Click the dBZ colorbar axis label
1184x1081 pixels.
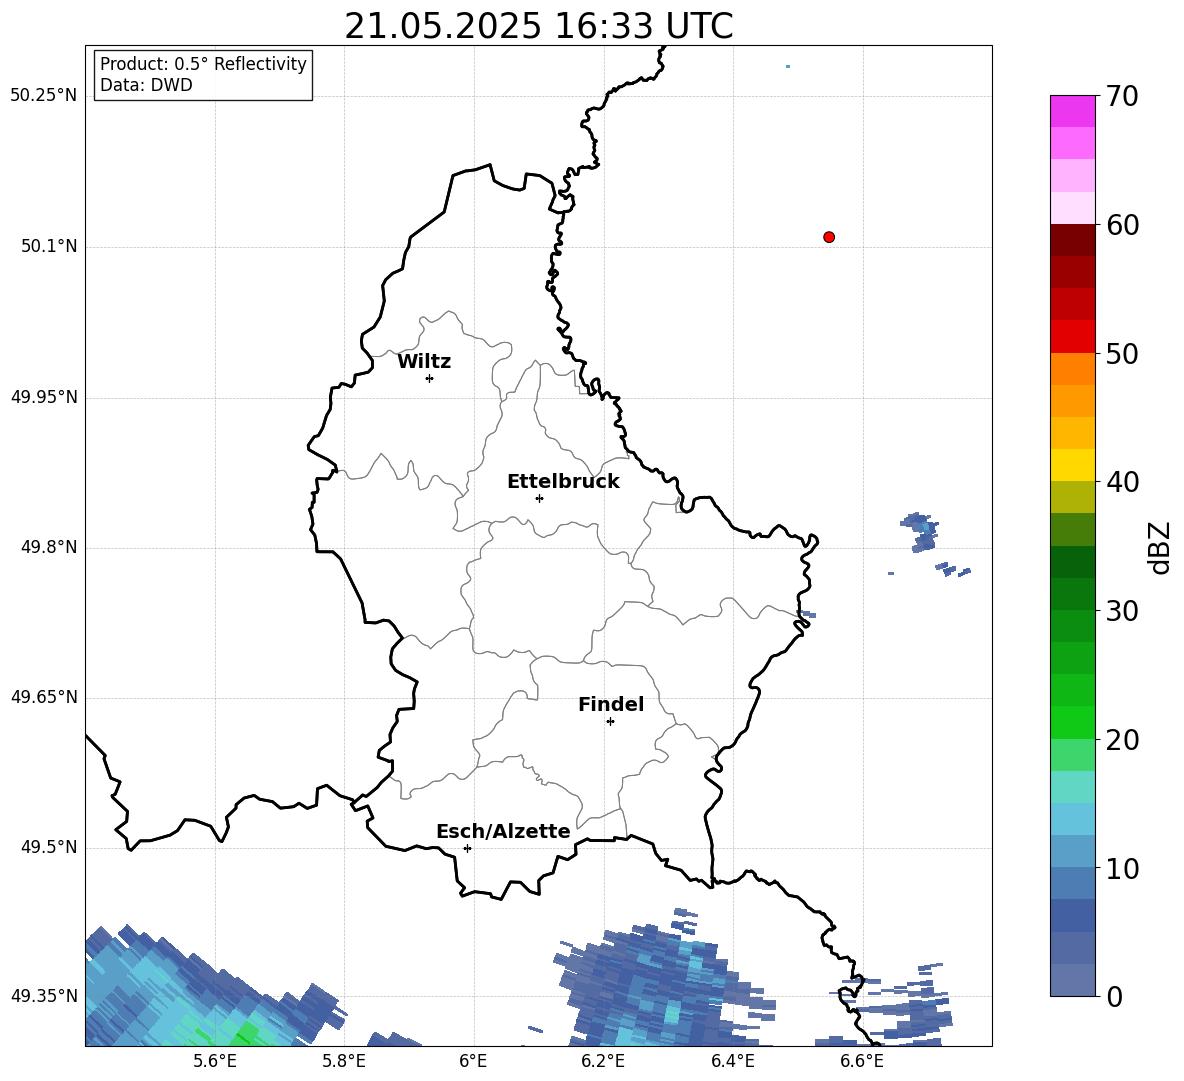pos(1160,547)
